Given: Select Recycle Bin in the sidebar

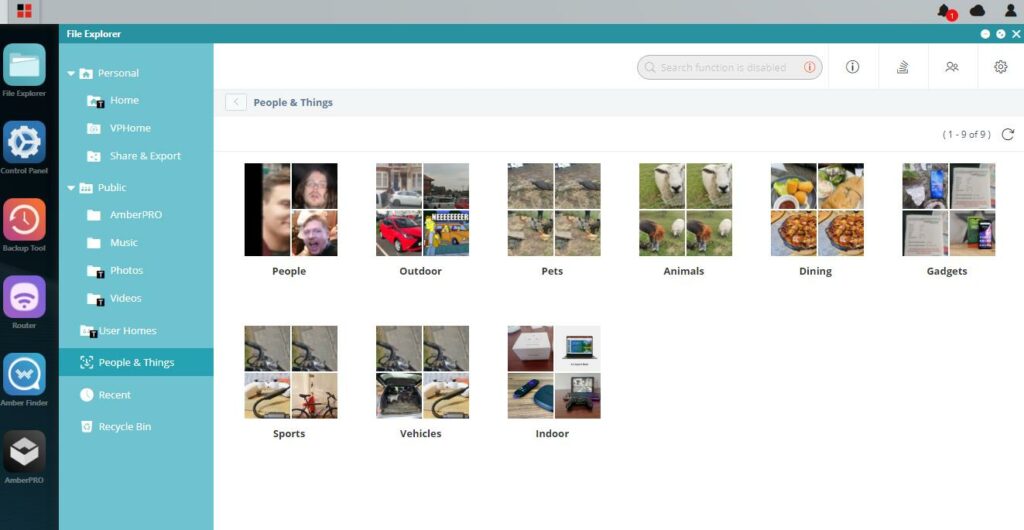Looking at the screenshot, I should click(x=124, y=427).
